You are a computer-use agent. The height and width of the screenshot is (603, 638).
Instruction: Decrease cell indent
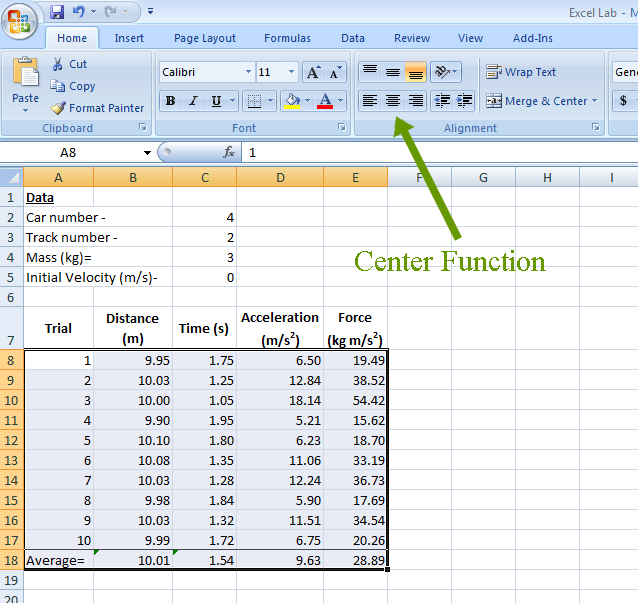click(x=442, y=100)
